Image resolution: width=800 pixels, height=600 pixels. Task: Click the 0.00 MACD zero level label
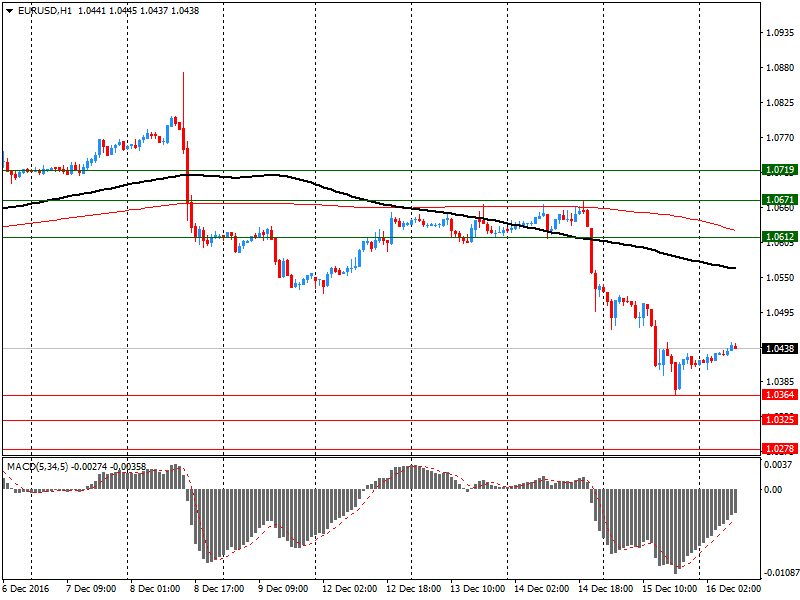coord(773,490)
